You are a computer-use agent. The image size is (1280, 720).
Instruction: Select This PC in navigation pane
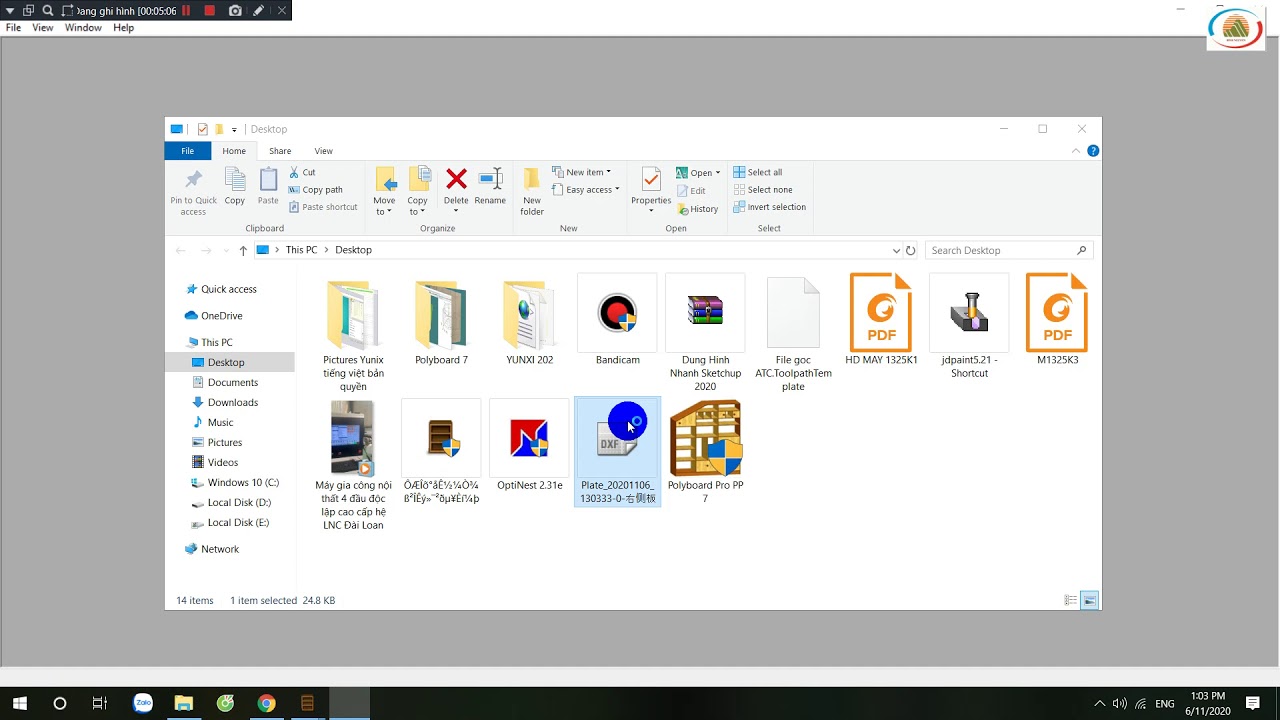click(x=216, y=342)
